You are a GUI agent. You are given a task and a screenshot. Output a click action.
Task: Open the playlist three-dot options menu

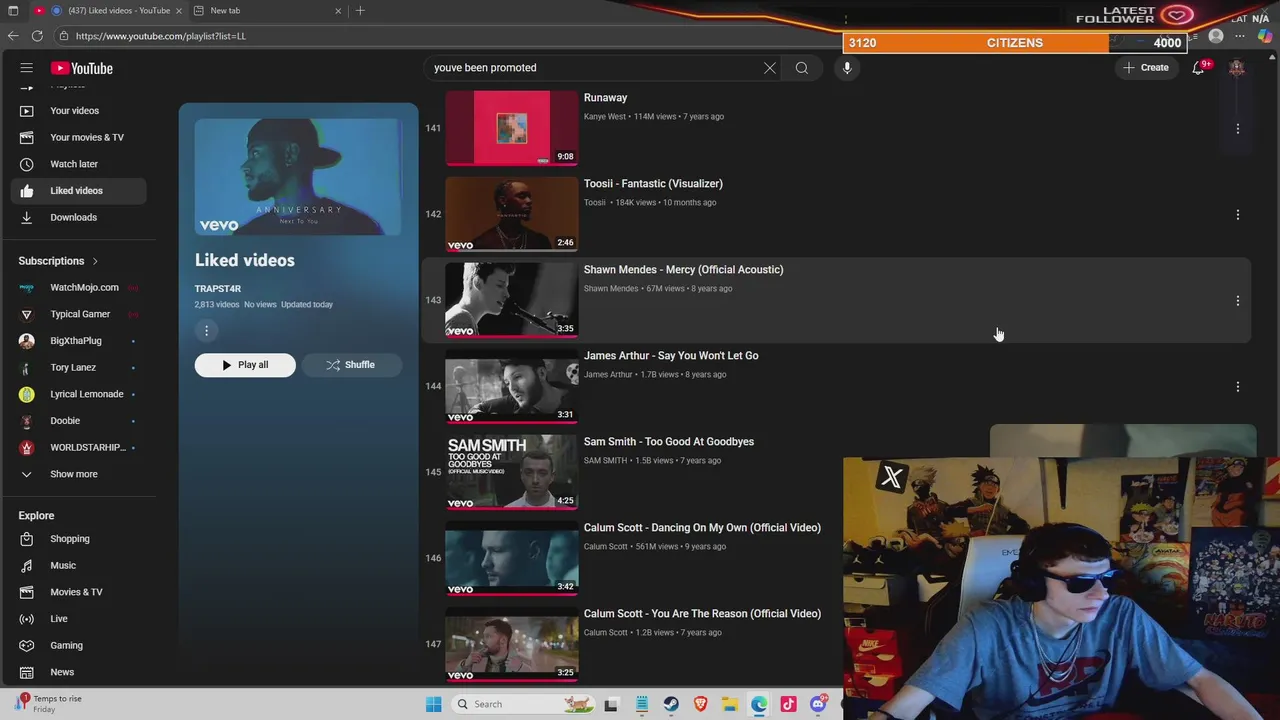(x=206, y=331)
